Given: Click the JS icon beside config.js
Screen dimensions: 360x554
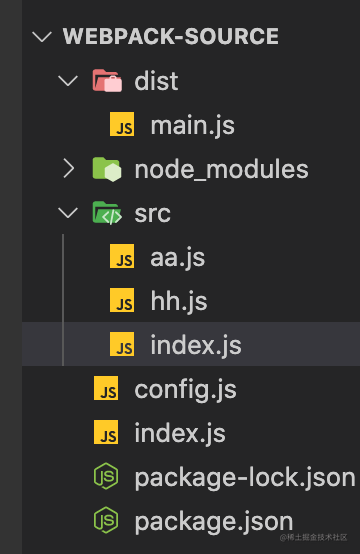Looking at the screenshot, I should (x=106, y=388).
